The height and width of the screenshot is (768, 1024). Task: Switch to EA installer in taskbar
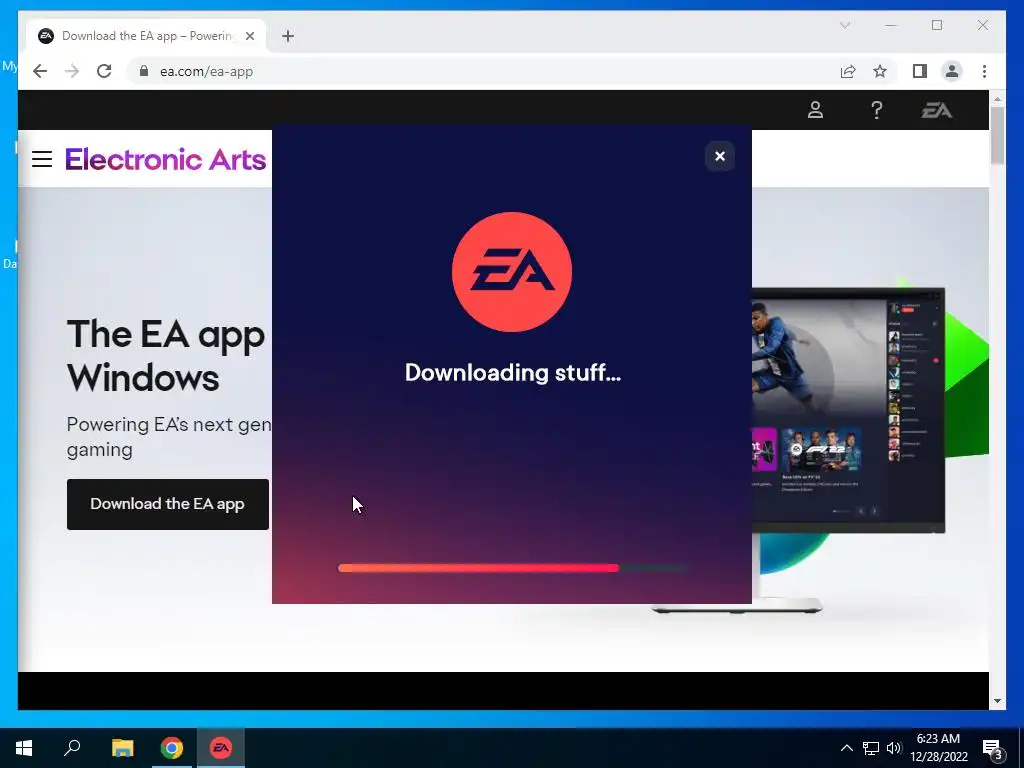click(x=221, y=748)
